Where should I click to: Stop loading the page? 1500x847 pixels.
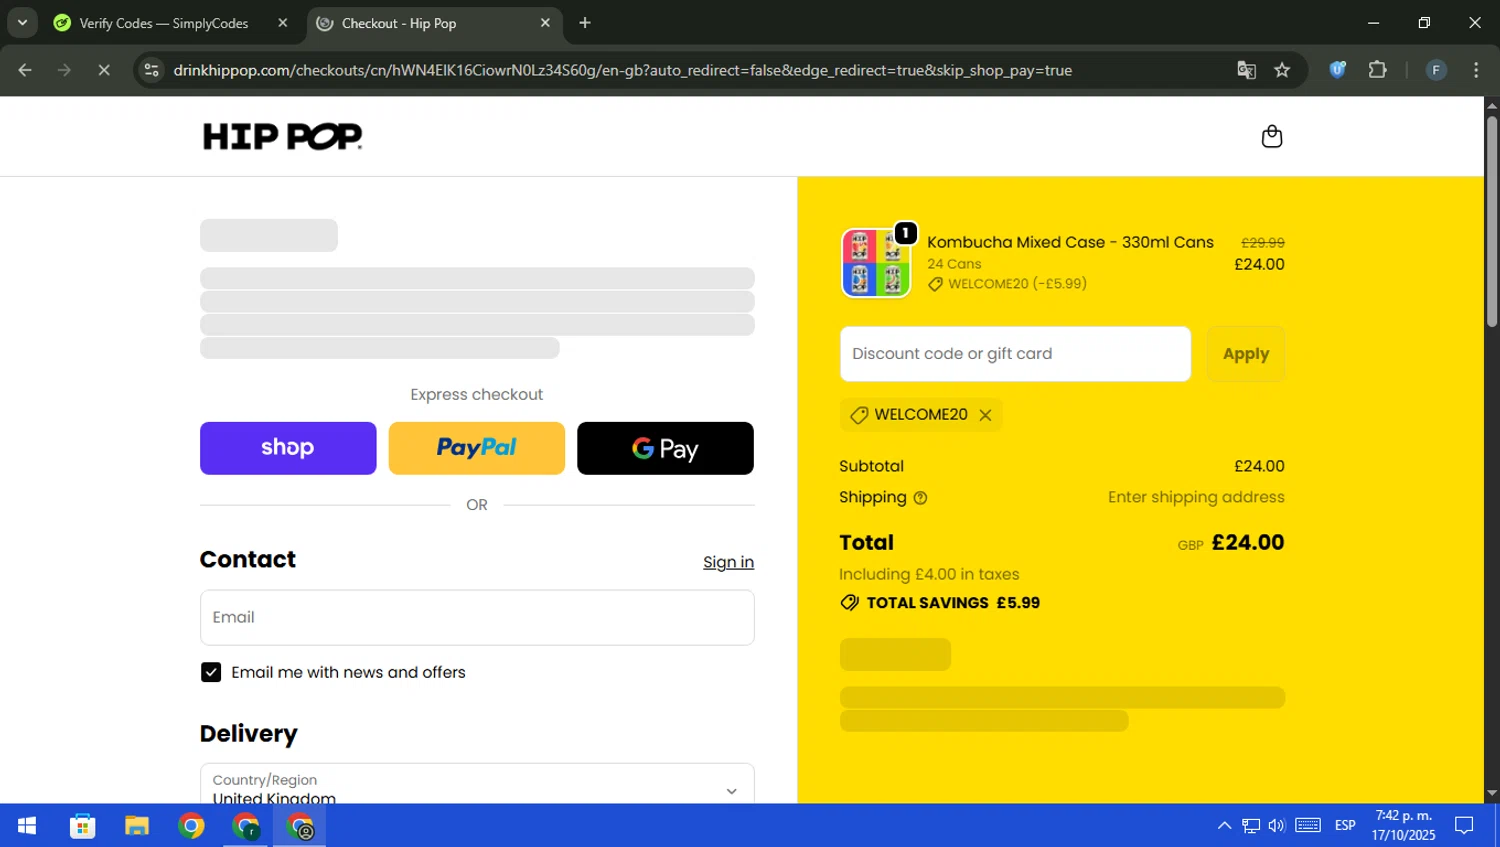coord(103,70)
